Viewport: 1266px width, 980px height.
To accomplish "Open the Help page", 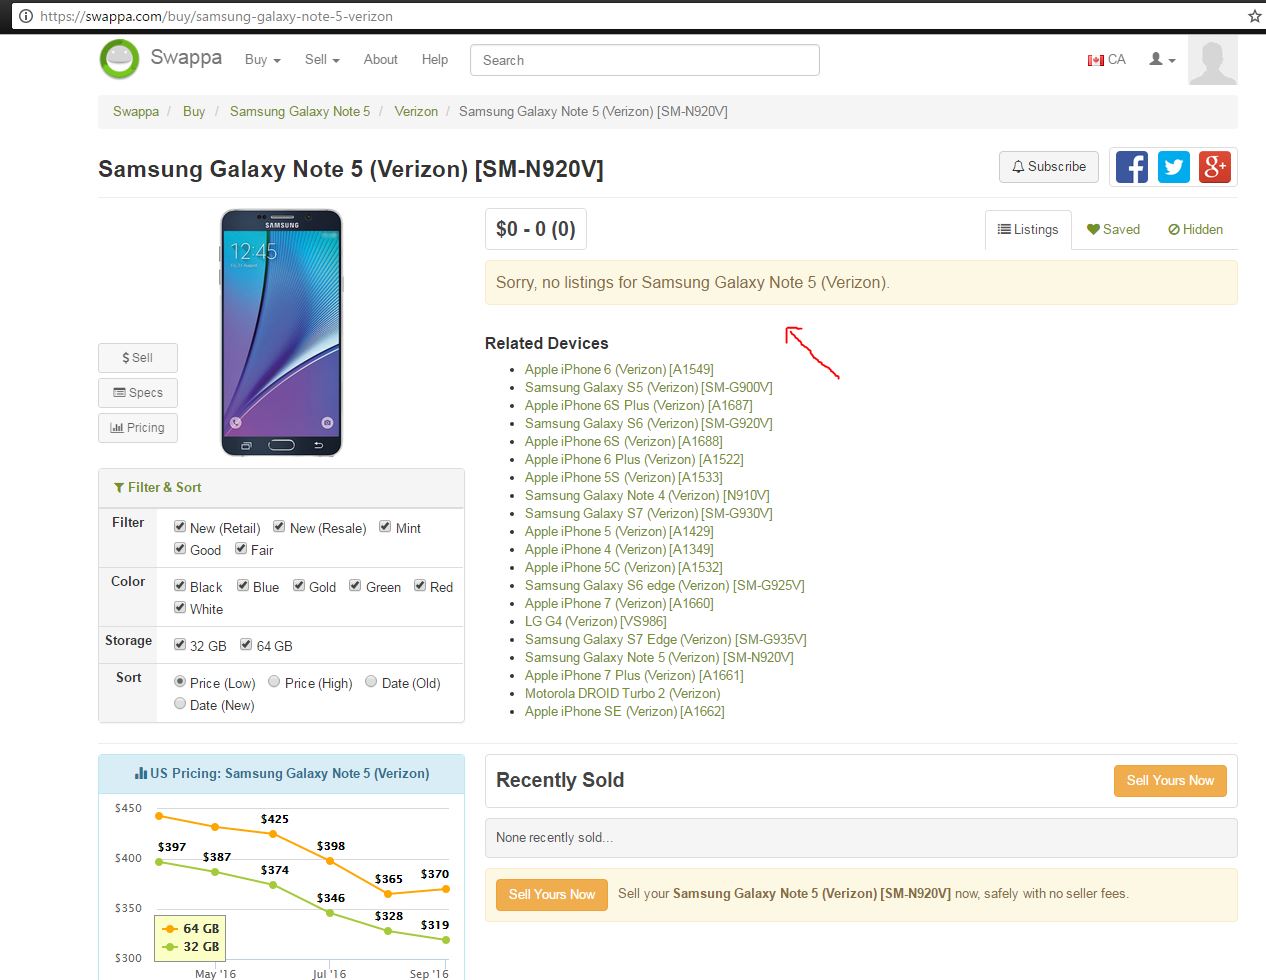I will click(x=435, y=60).
